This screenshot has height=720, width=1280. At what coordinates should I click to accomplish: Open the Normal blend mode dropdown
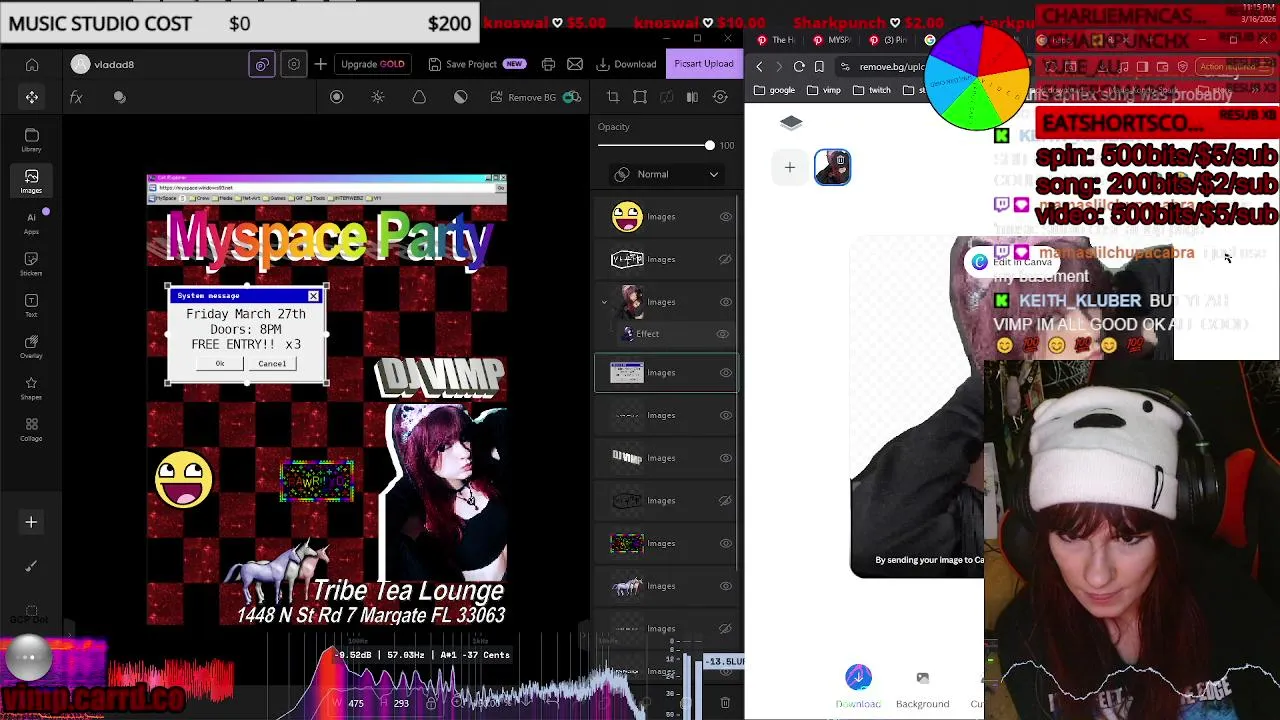coord(666,174)
